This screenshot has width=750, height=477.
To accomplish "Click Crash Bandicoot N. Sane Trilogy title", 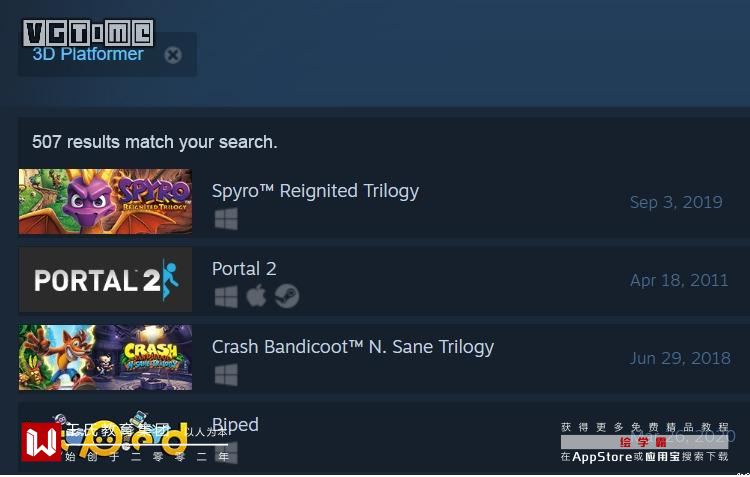I will point(353,347).
